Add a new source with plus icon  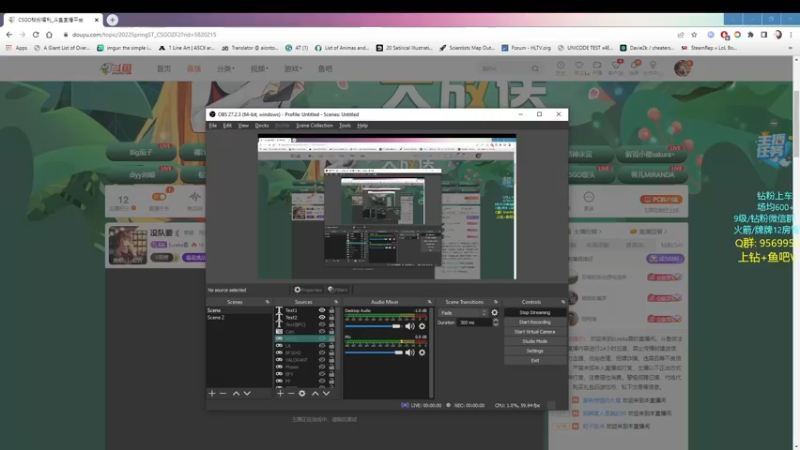280,393
